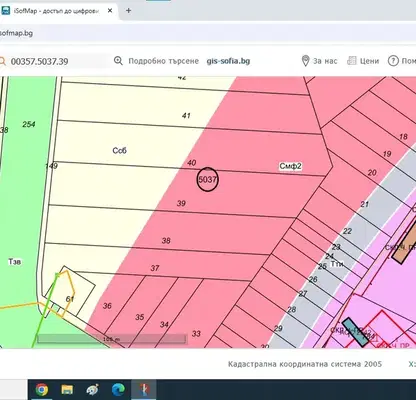Click parcel number 20 on the map
The width and height of the screenshot is (416, 400).
click(372, 173)
